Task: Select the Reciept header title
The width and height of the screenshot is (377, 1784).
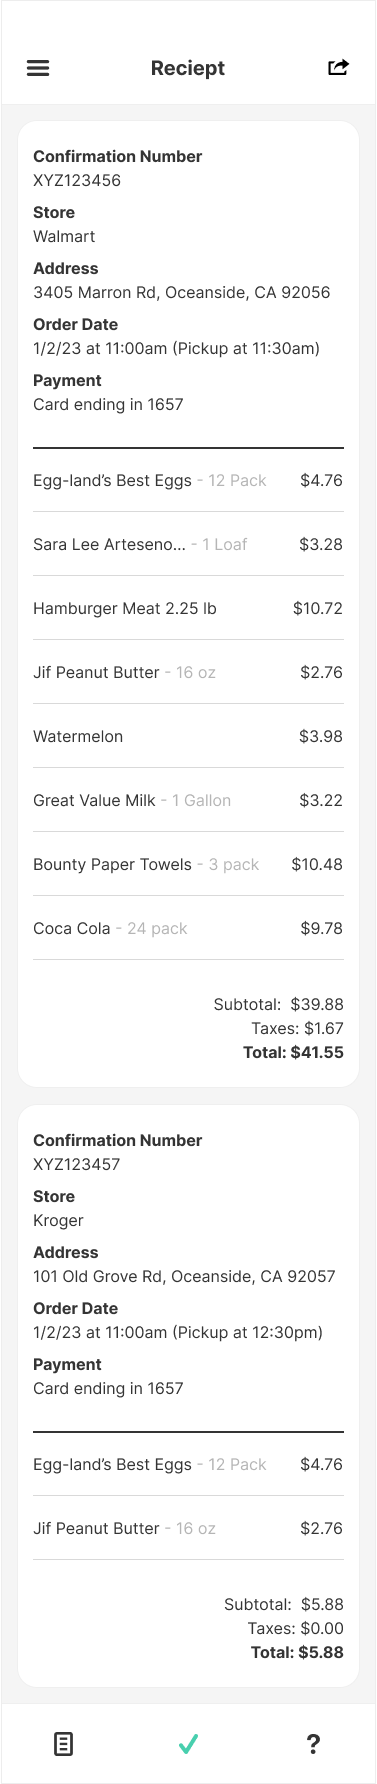Action: 188,68
